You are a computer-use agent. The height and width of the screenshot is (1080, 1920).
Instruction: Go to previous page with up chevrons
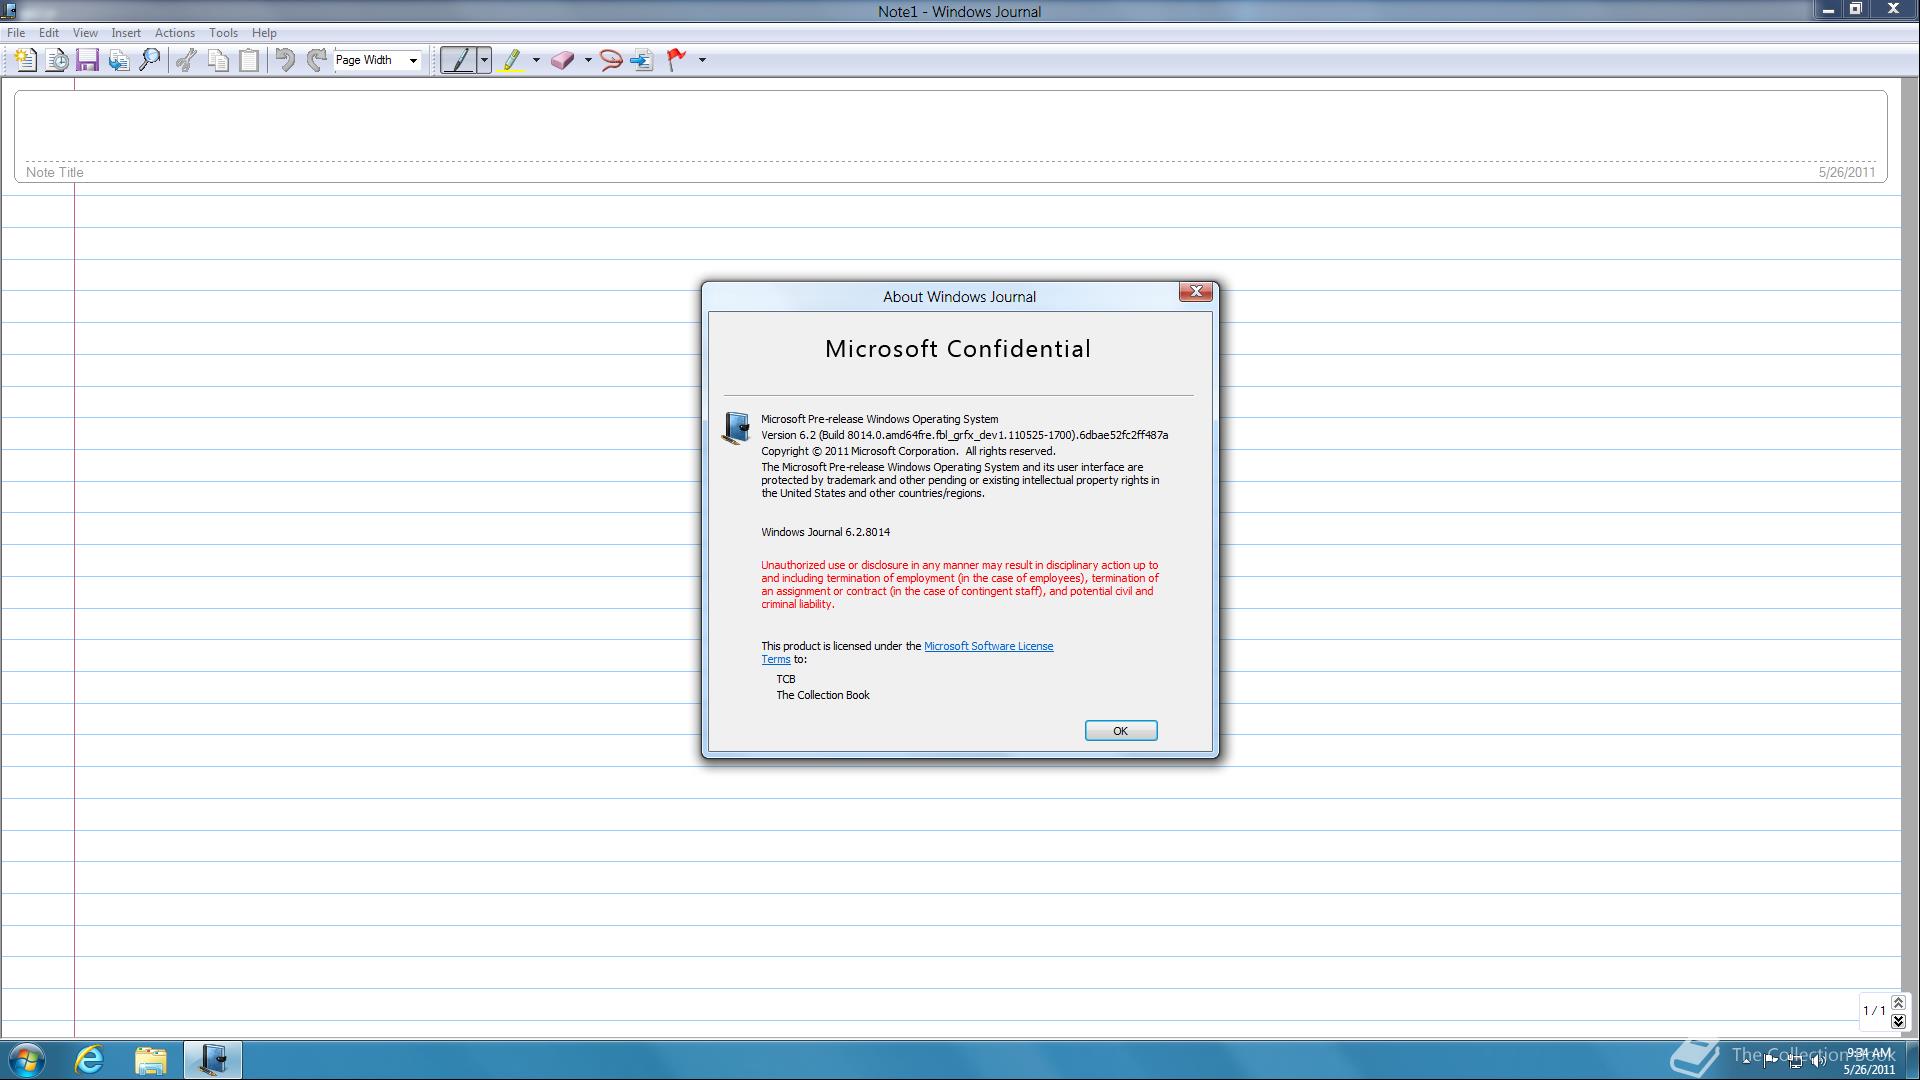pos(1898,1003)
